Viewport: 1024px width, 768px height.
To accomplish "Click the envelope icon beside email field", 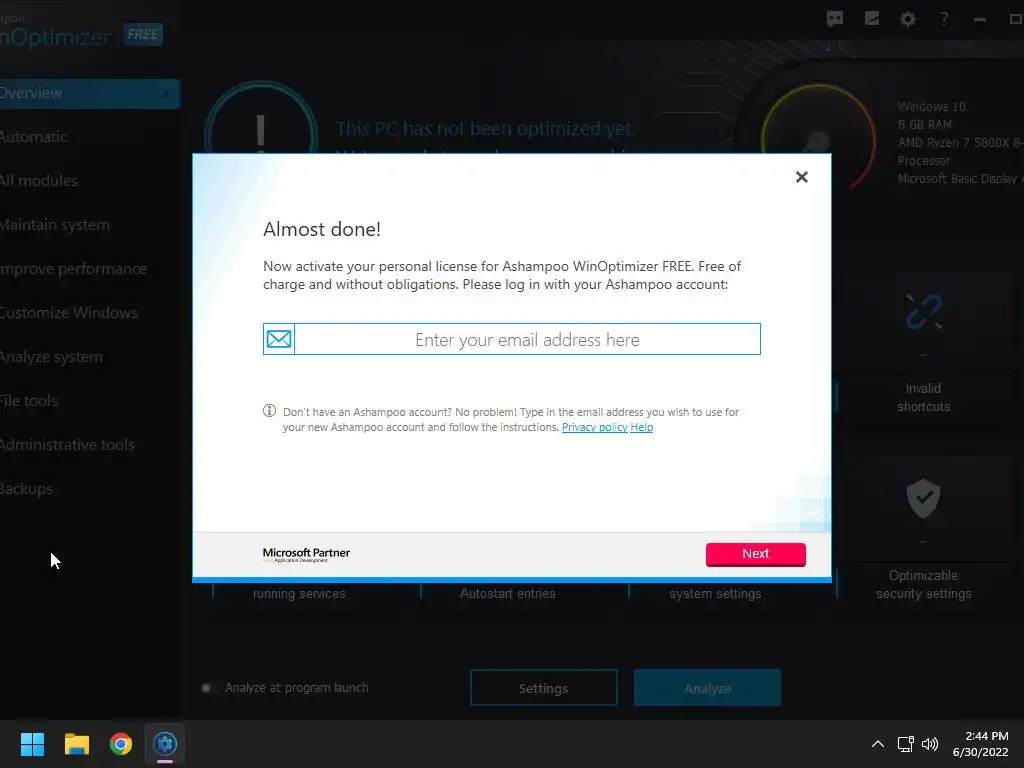I will click(x=279, y=339).
